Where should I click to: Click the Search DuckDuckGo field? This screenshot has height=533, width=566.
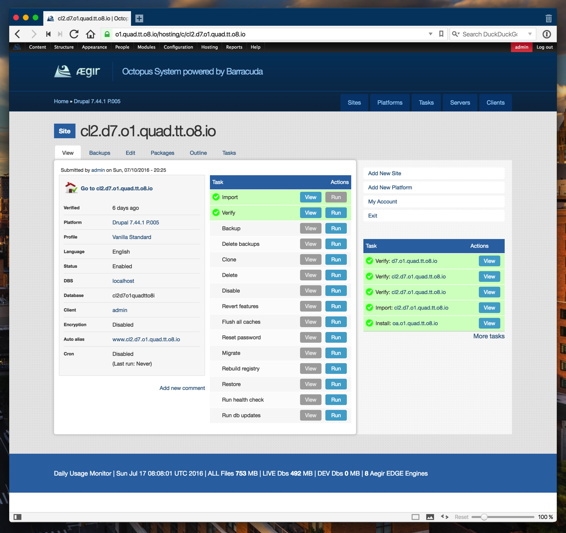click(492, 34)
